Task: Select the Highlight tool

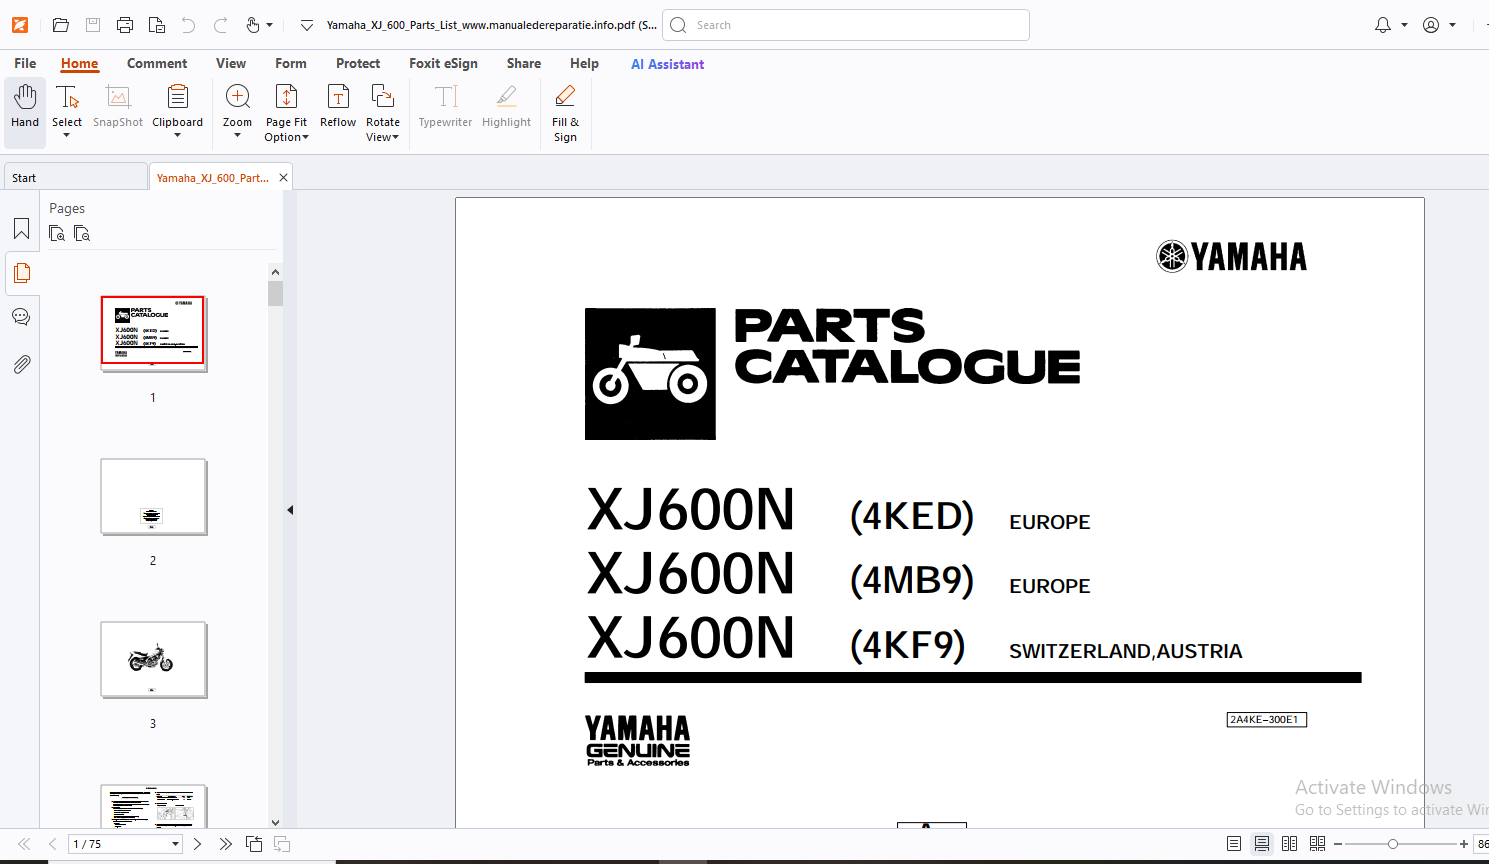Action: (x=506, y=106)
